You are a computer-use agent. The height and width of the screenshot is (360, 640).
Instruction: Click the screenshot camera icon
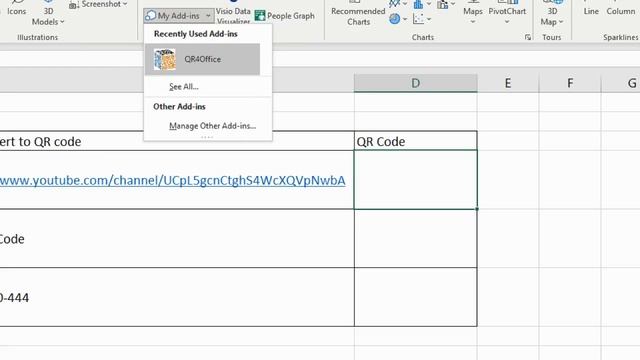[74, 5]
